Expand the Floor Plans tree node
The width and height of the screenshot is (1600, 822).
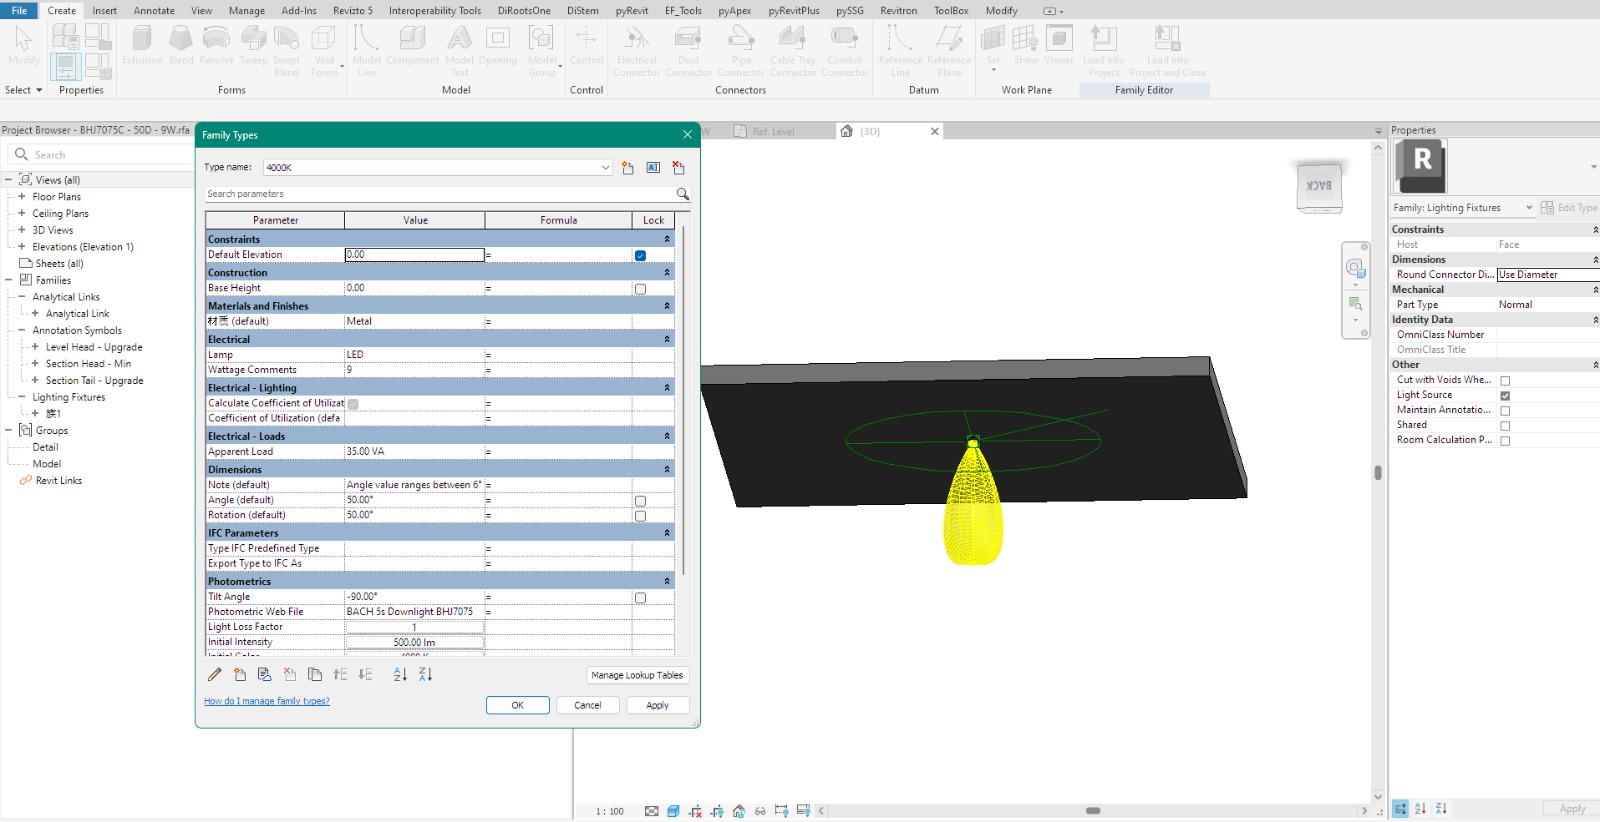click(x=22, y=197)
